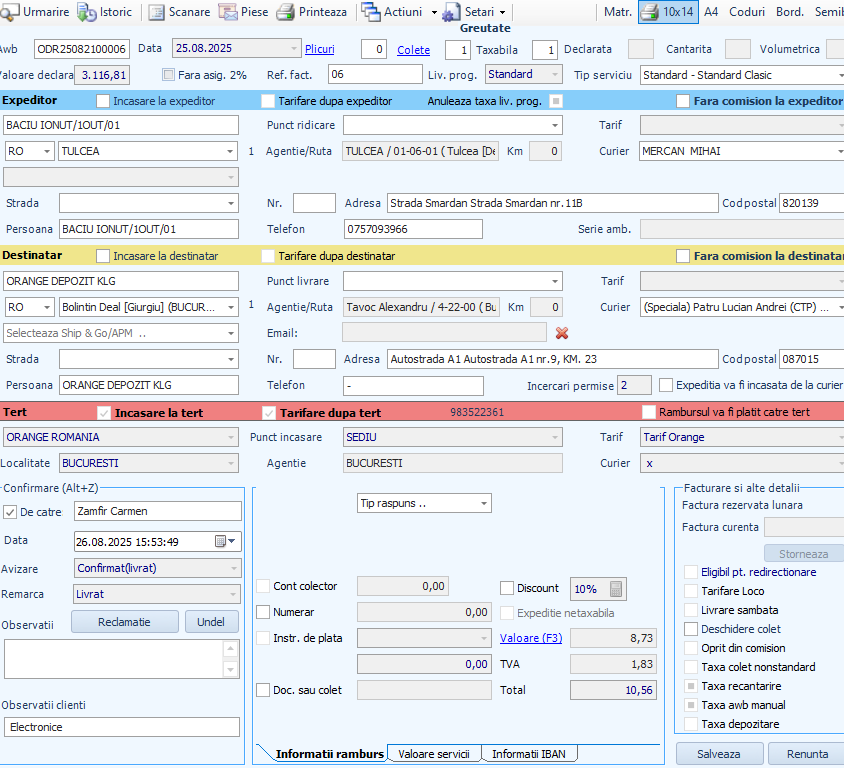Open calendar picker in confirmation Data field
Image resolution: width=844 pixels, height=768 pixels.
click(x=221, y=541)
